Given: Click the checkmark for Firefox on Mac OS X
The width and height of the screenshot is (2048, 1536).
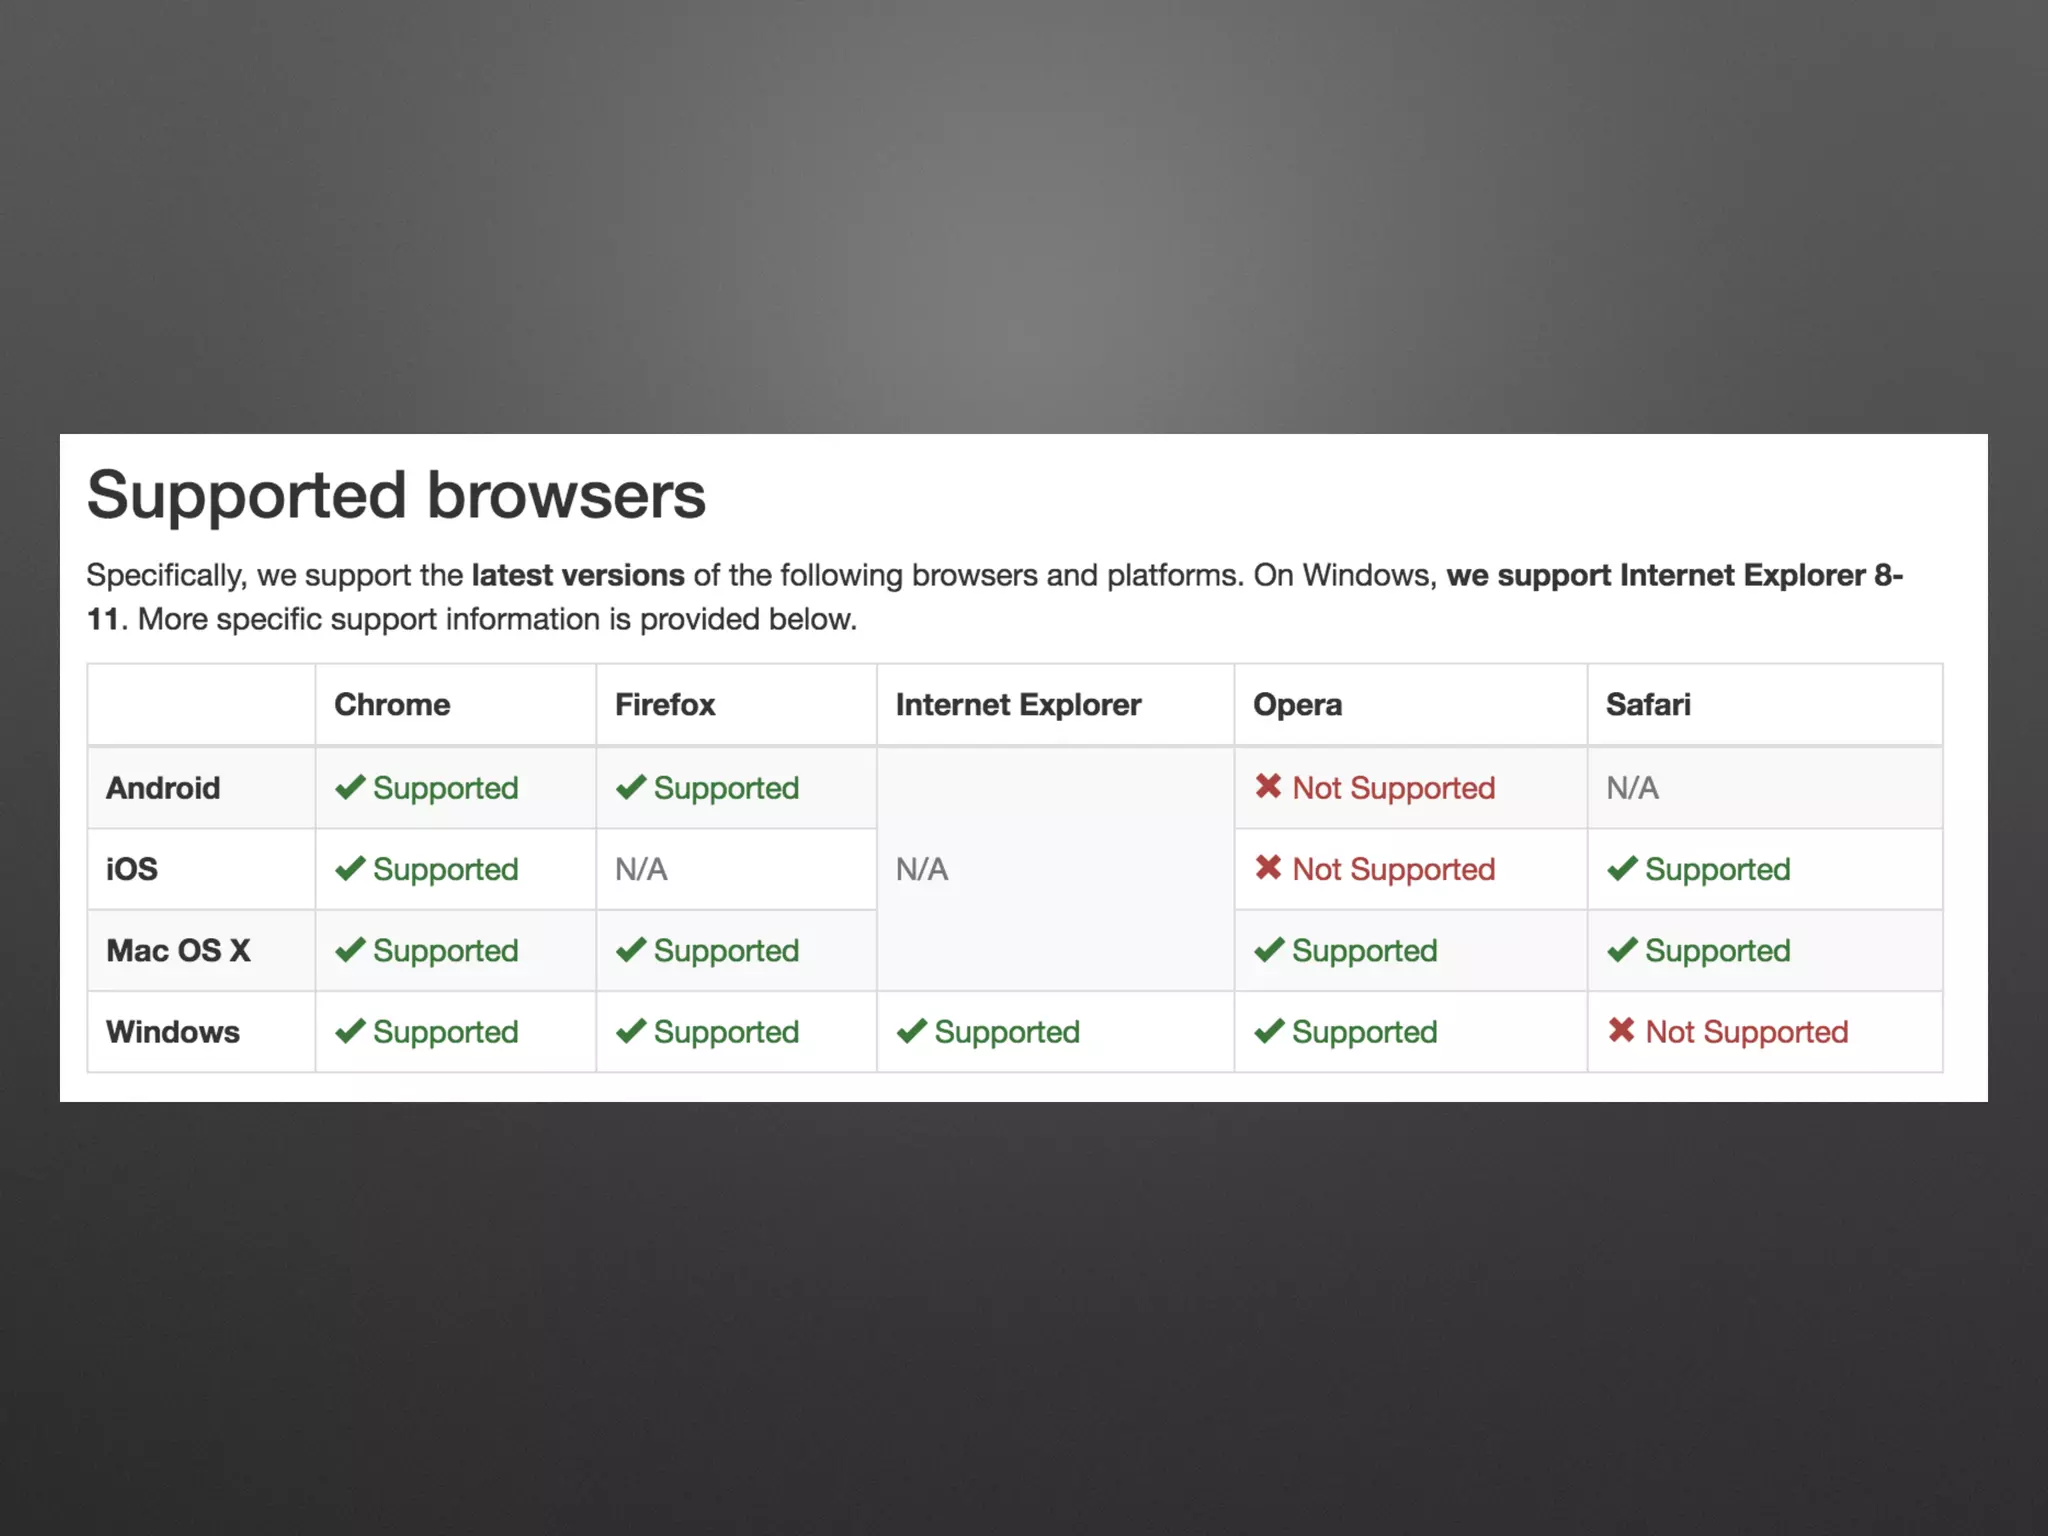Looking at the screenshot, I should [631, 950].
